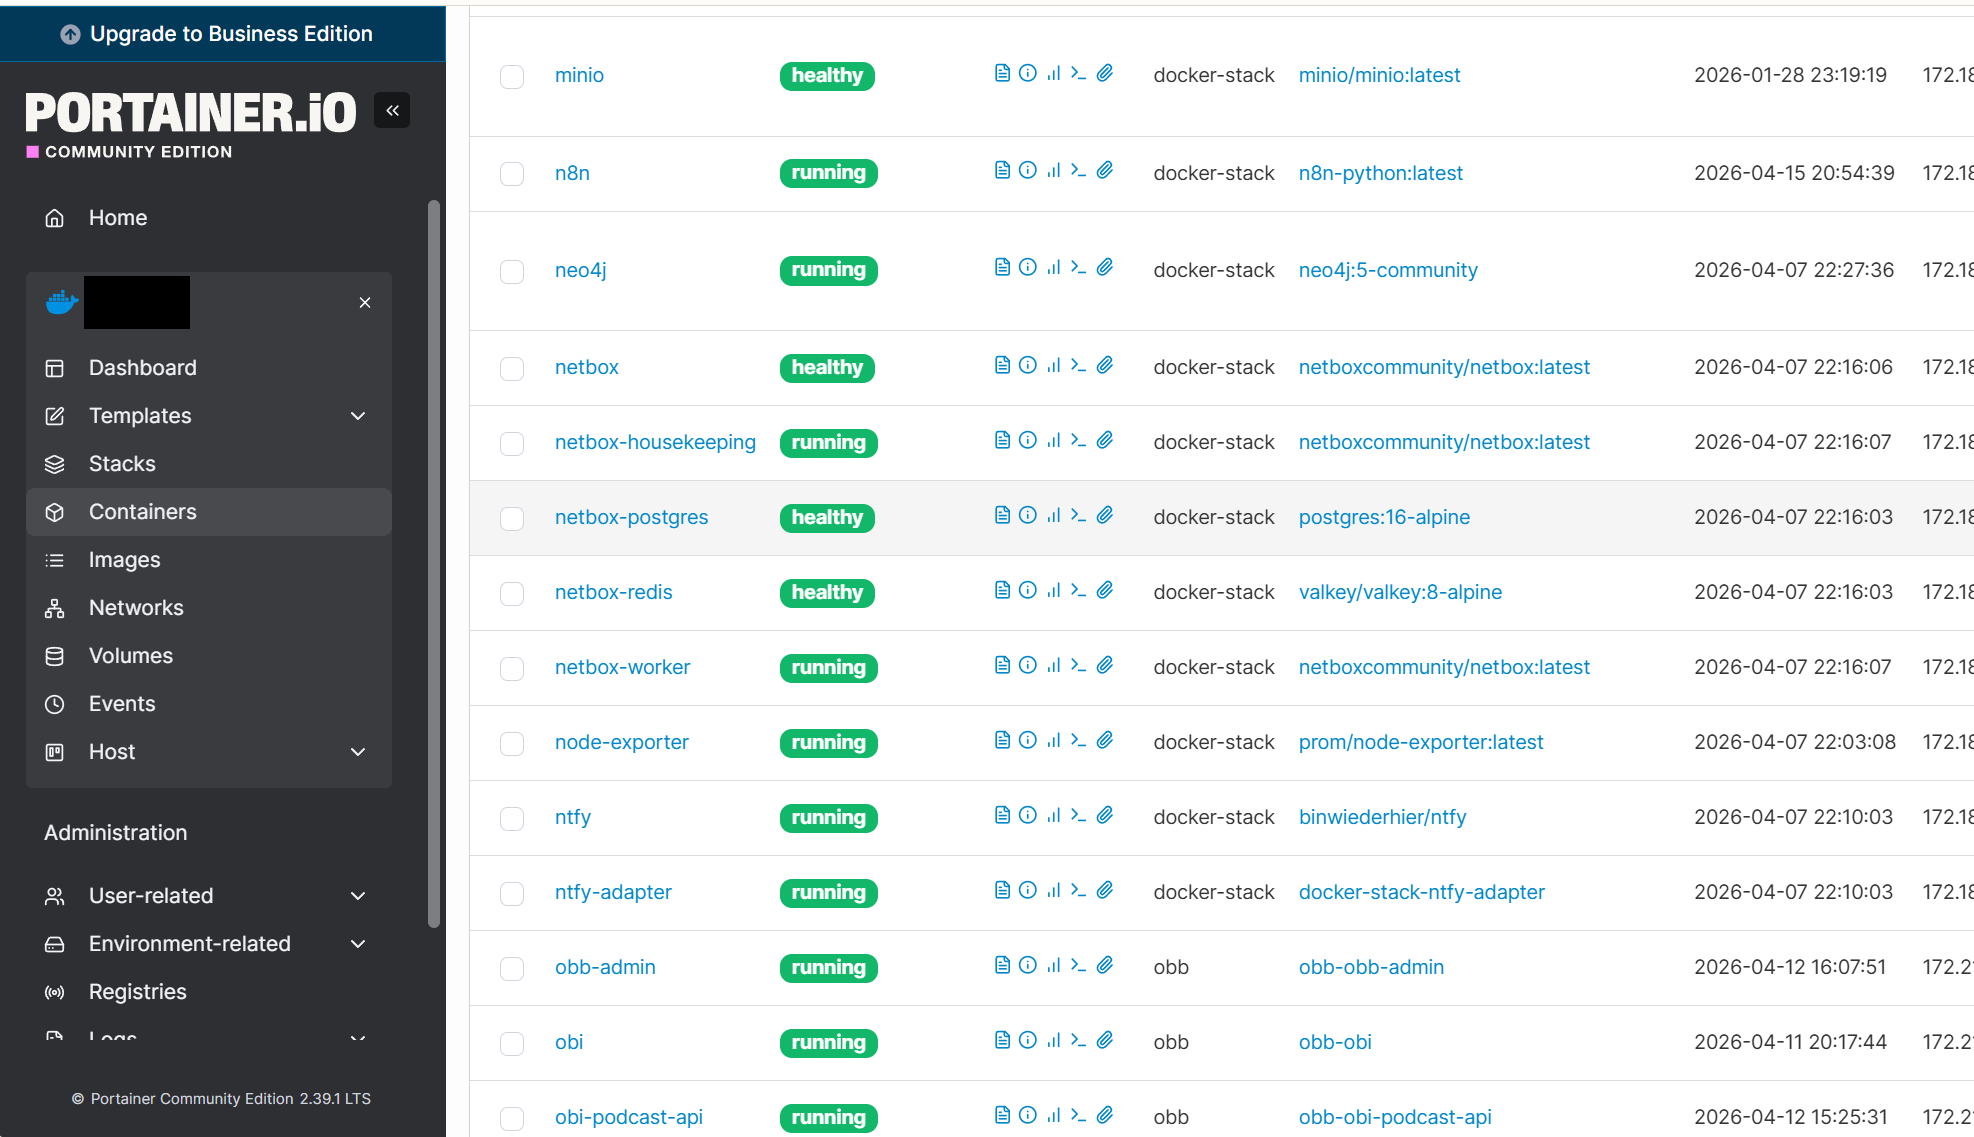1974x1137 pixels.
Task: View stats for obi container
Action: click(x=1053, y=1040)
